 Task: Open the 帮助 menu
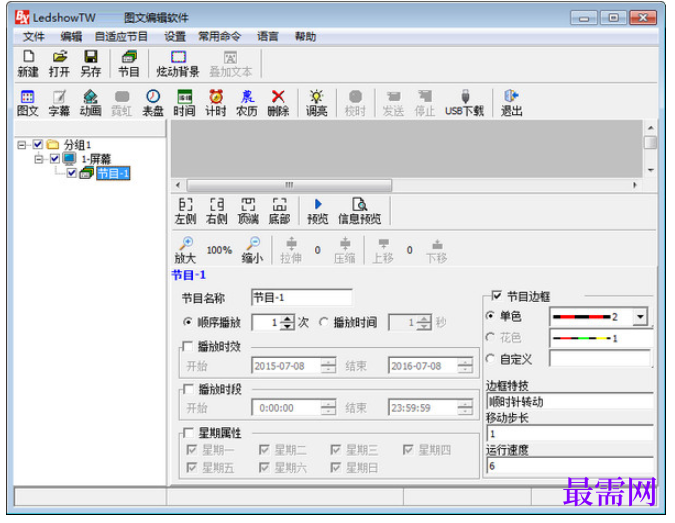305,37
